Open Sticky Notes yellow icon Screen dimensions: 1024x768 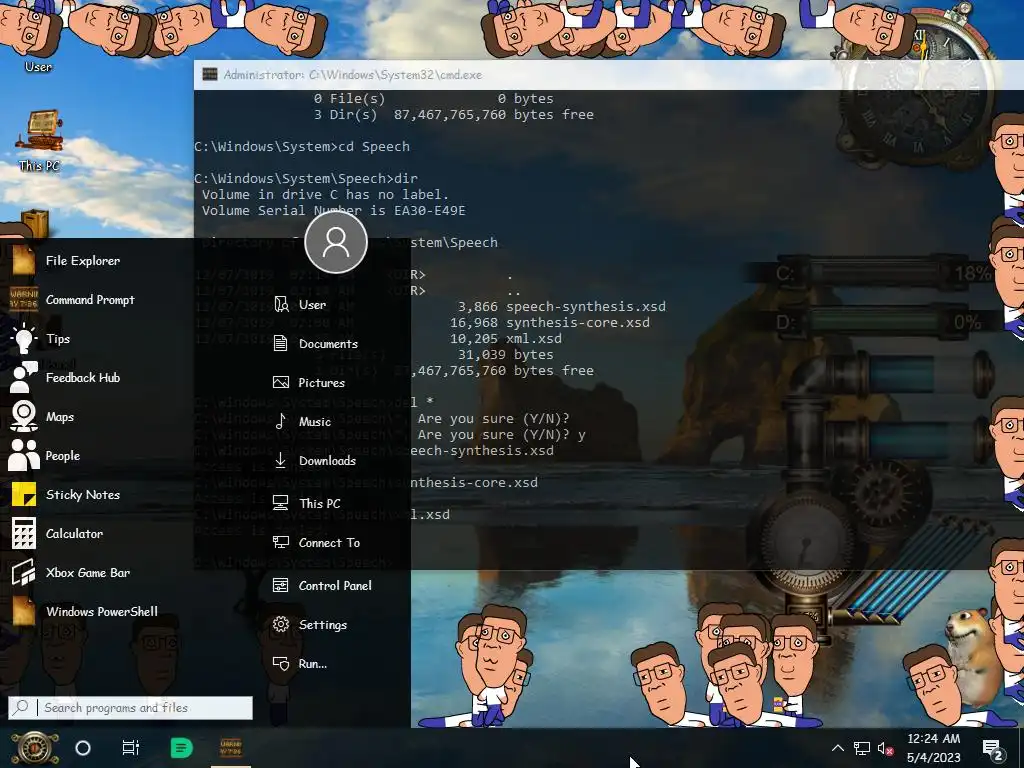click(24, 494)
